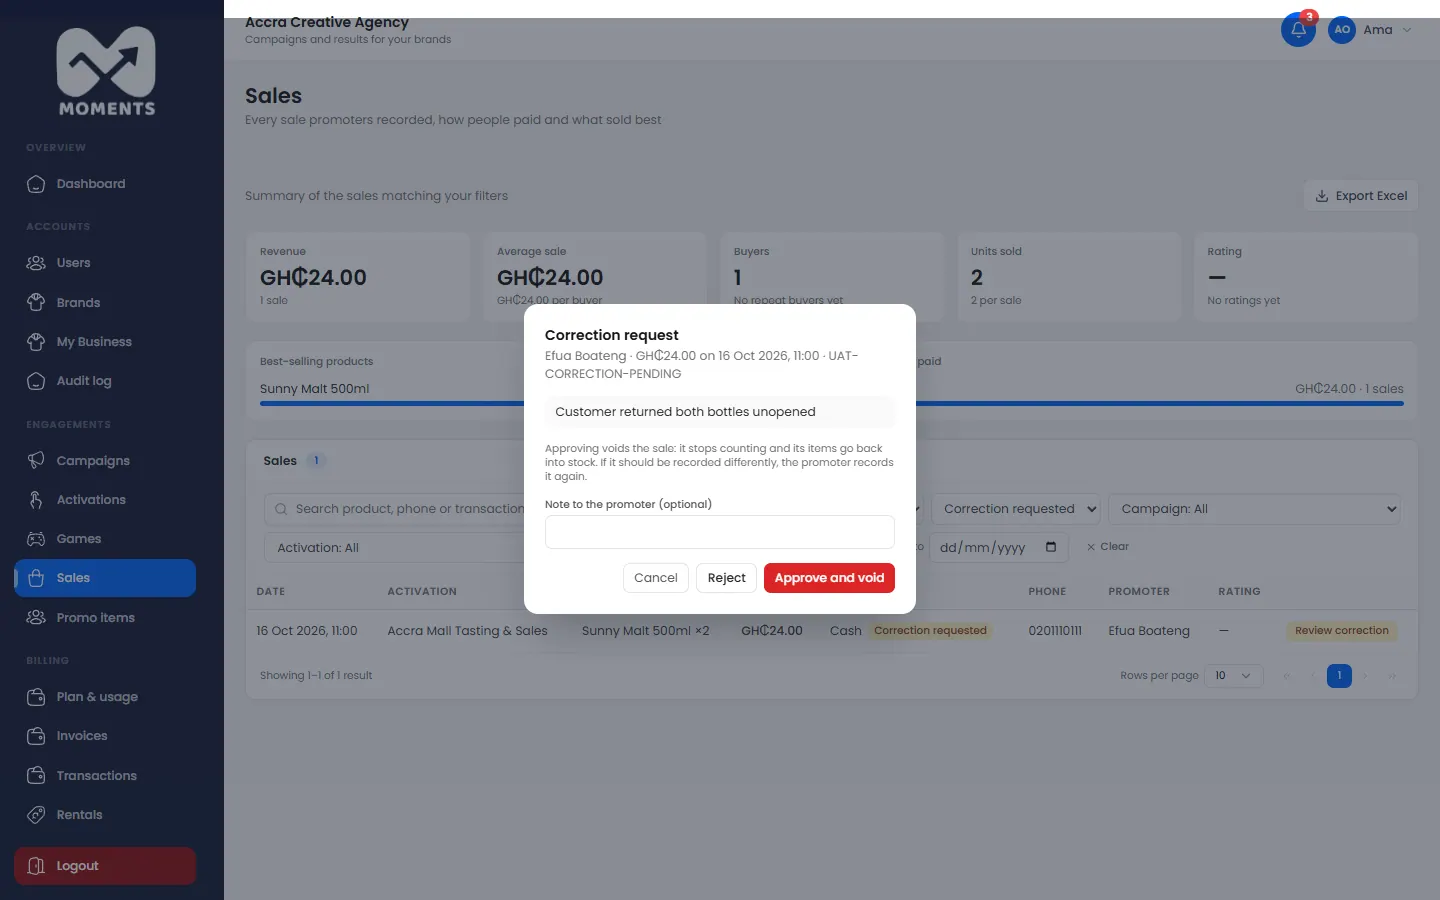The width and height of the screenshot is (1440, 900).
Task: Click the Rentals tag icon
Action: 36,815
